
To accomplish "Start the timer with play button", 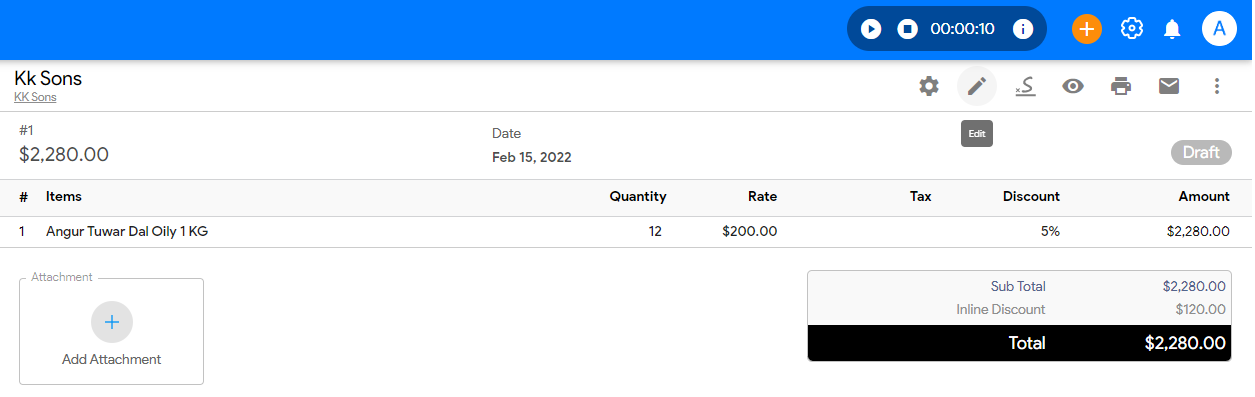I will point(871,29).
